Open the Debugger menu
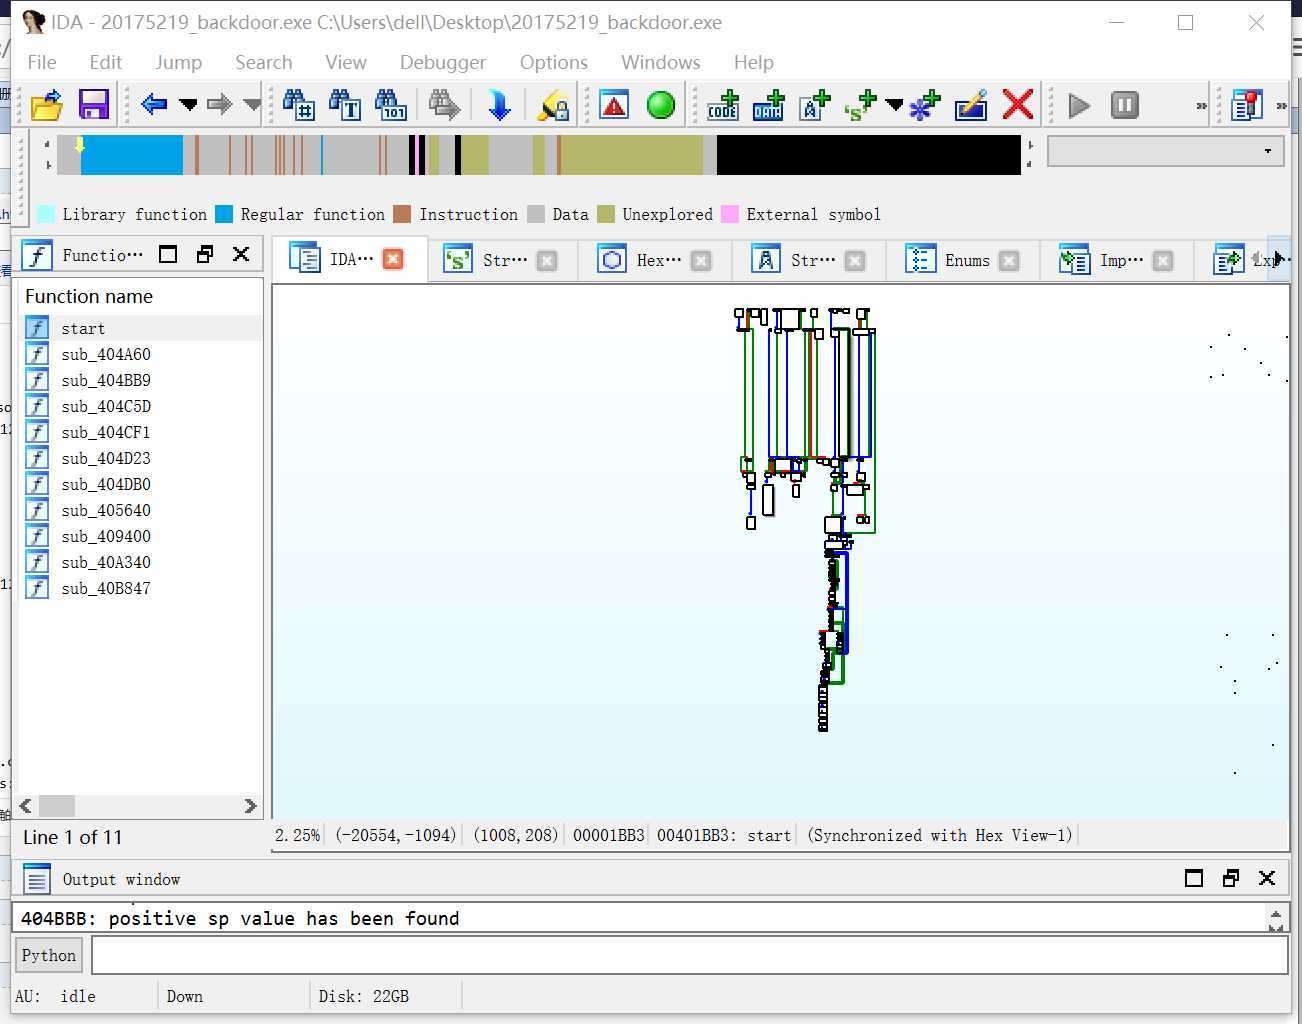Image resolution: width=1302 pixels, height=1024 pixels. 443,62
